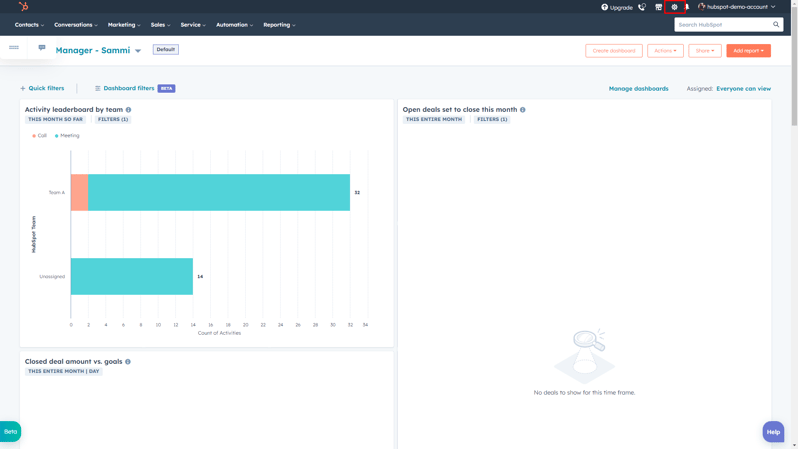Click the Unassigned teal Meeting bar
This screenshot has height=449, width=798.
[132, 276]
